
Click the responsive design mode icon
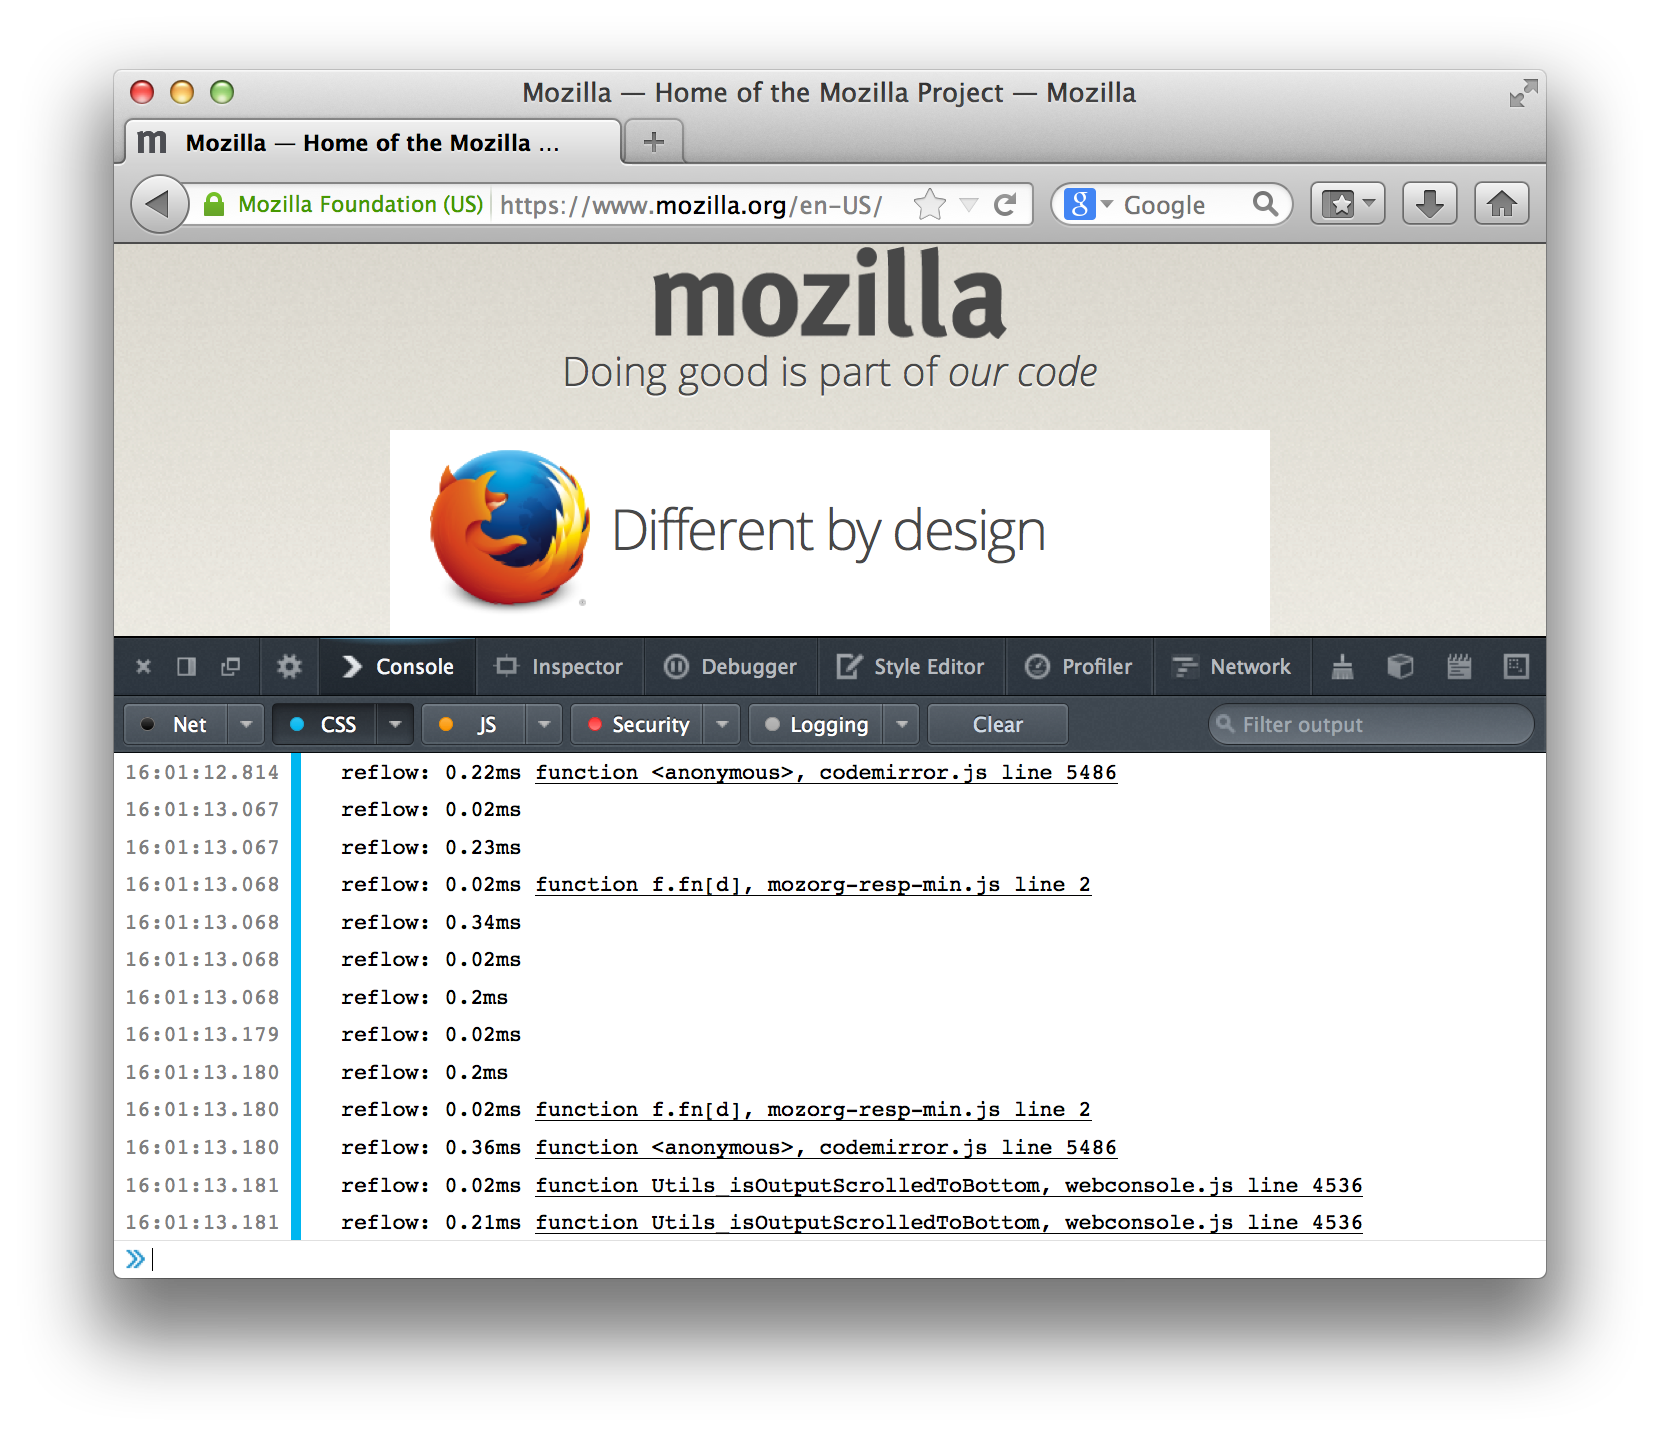(1516, 667)
